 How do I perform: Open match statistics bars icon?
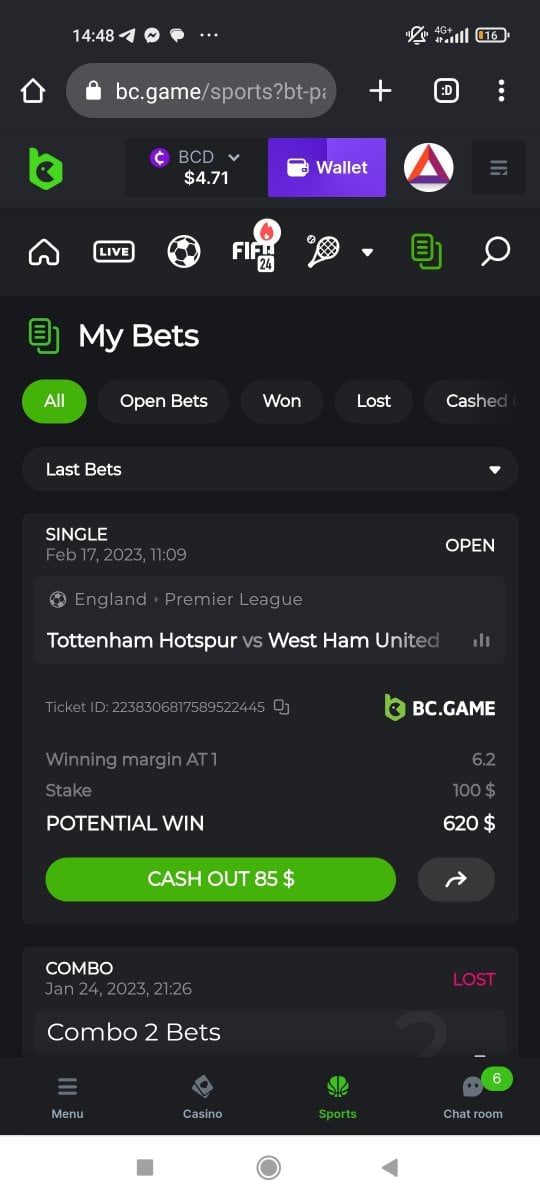481,640
